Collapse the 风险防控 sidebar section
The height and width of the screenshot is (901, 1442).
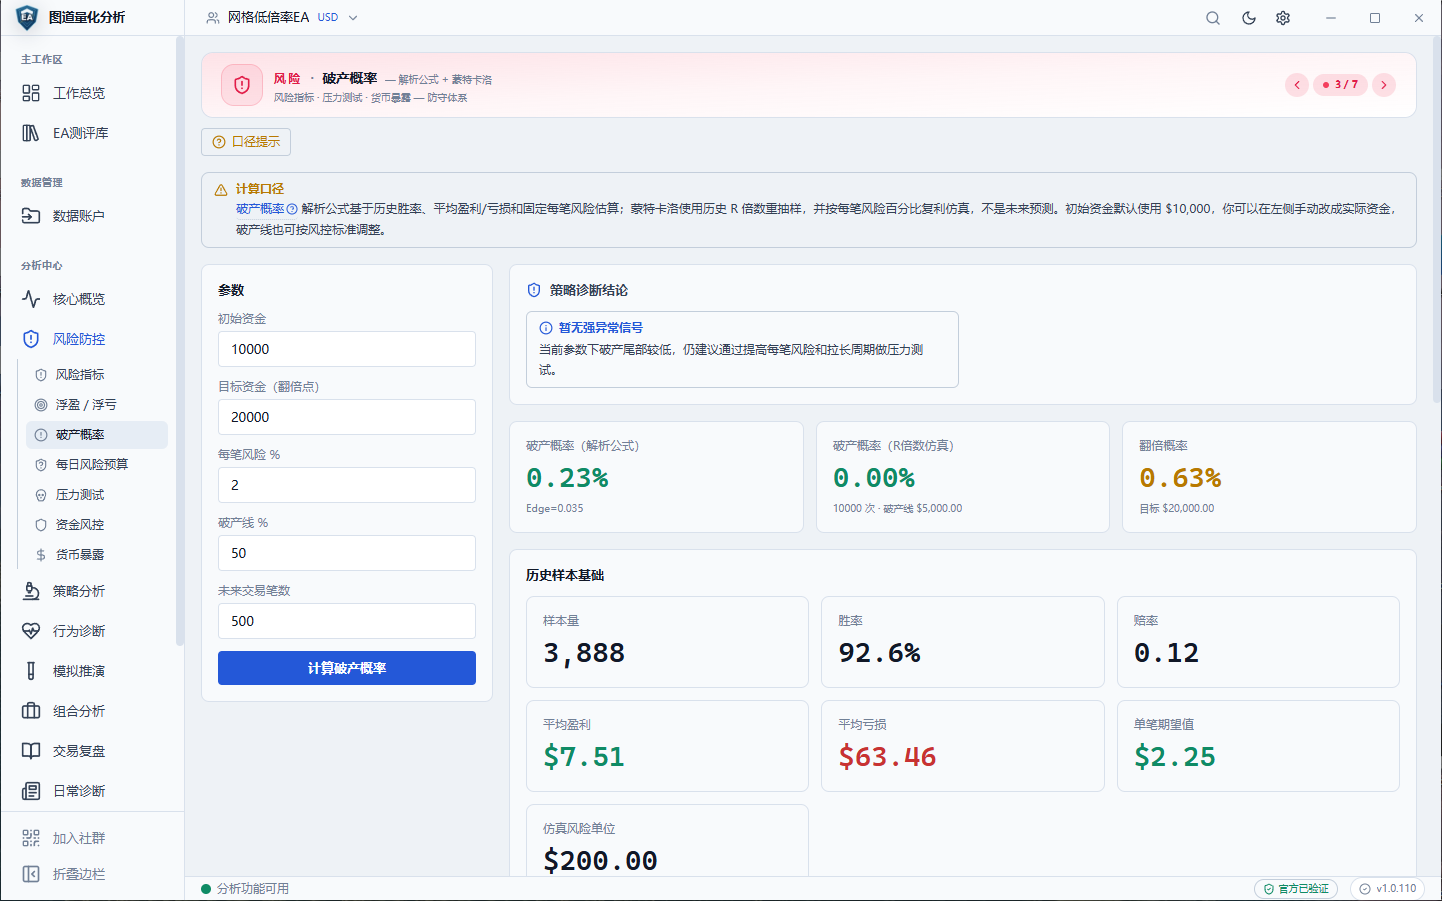tap(93, 339)
